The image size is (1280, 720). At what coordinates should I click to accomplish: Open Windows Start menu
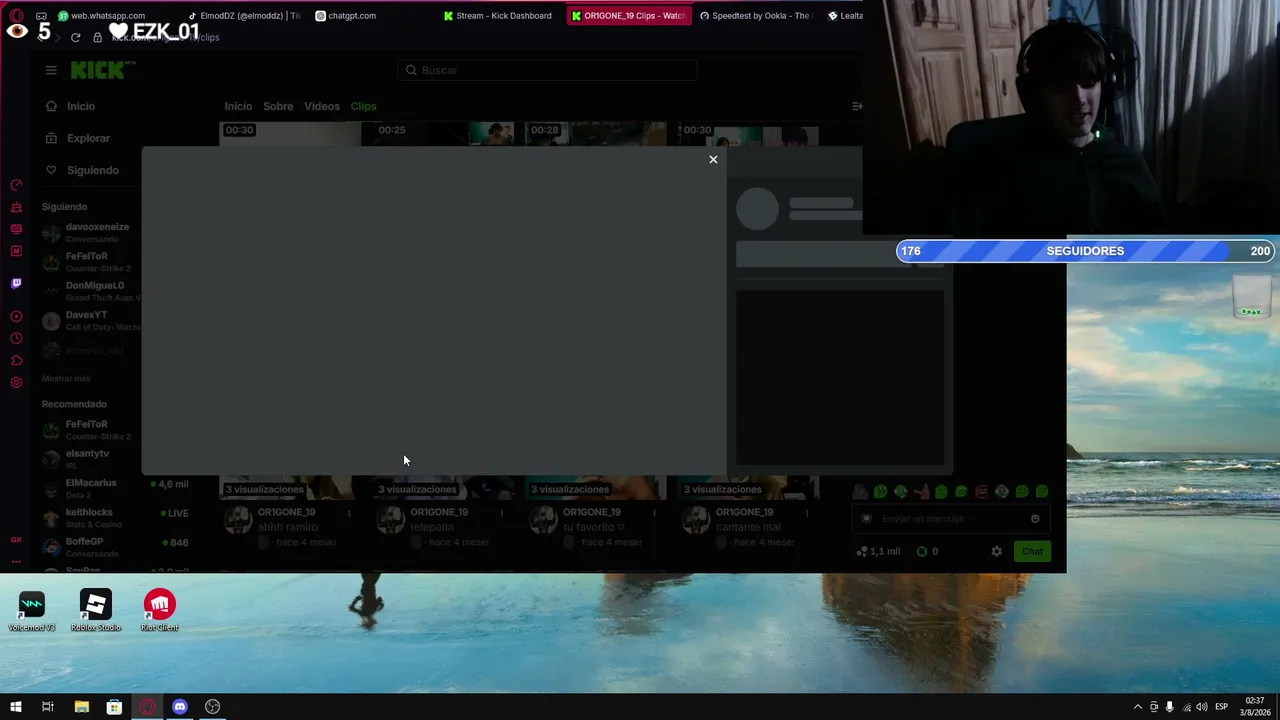(x=15, y=707)
